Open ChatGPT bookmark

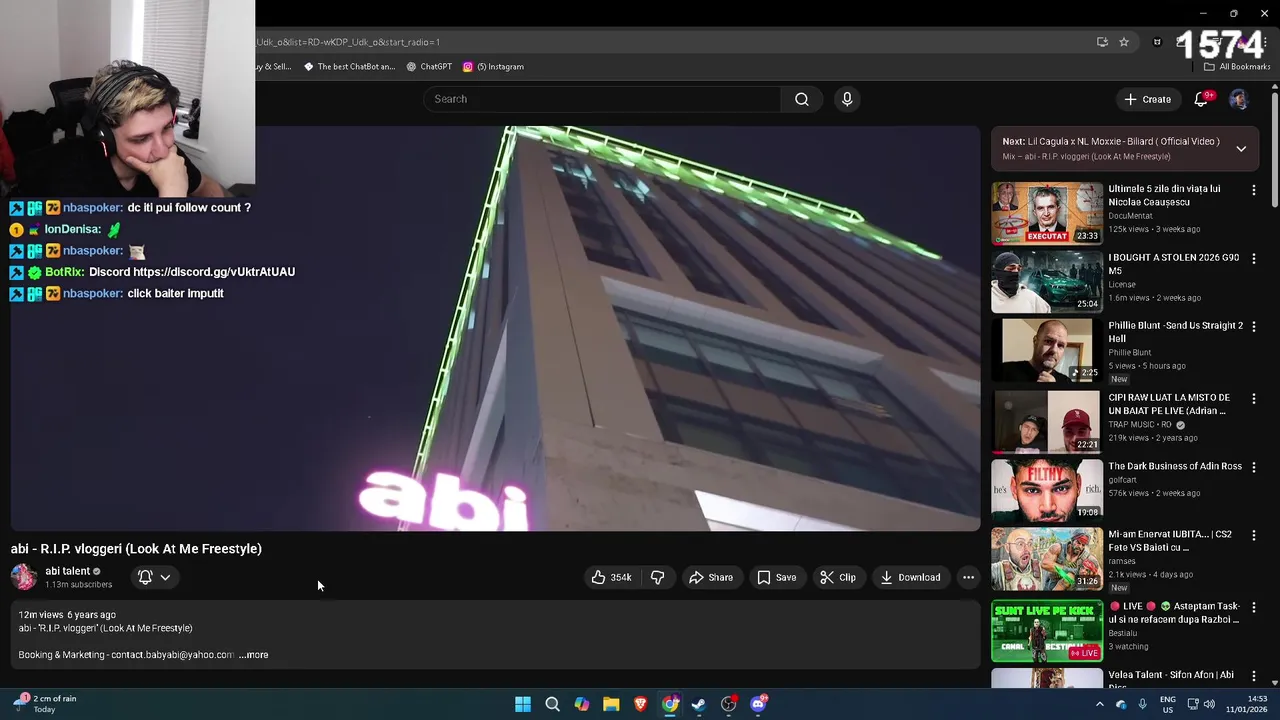tap(429, 67)
